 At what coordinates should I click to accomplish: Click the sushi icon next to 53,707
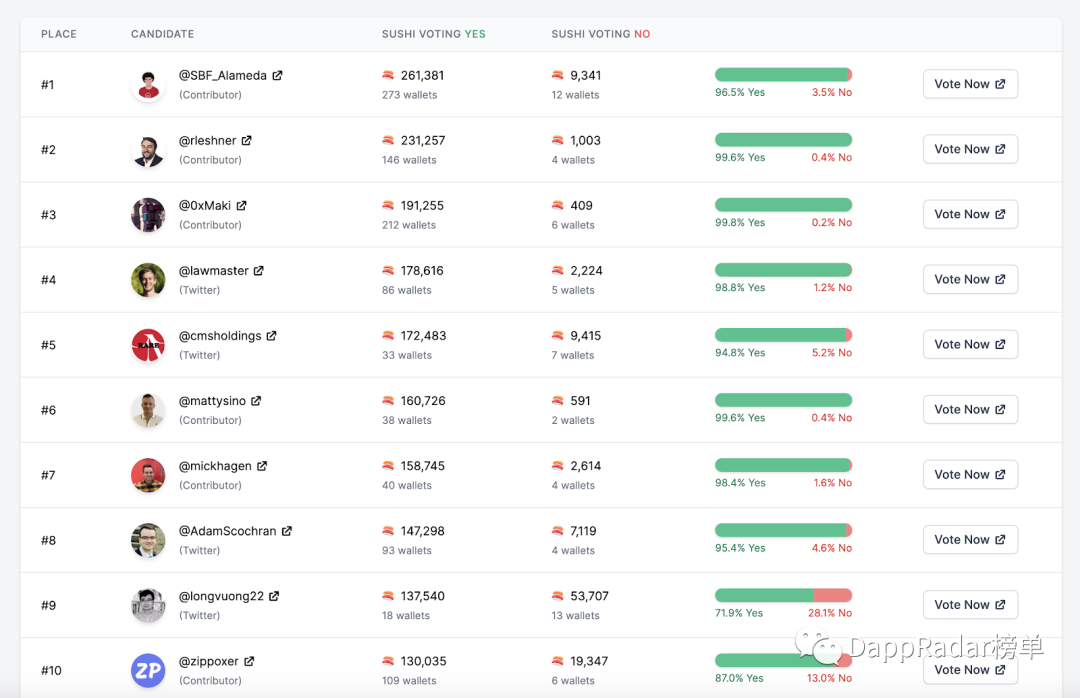pyautogui.click(x=558, y=596)
